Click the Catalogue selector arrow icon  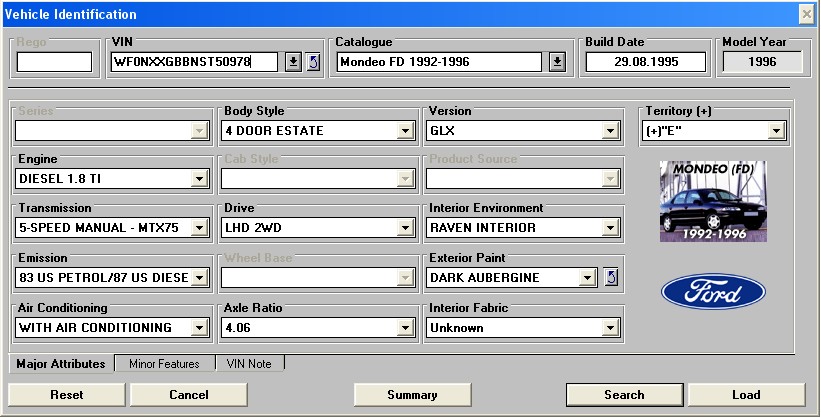pos(557,62)
